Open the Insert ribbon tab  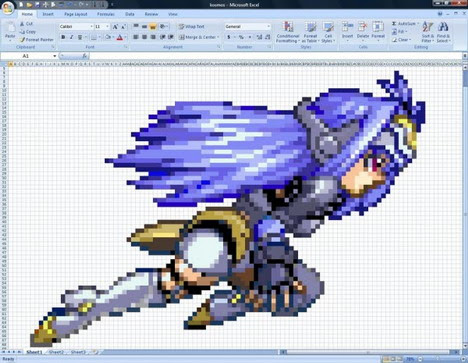point(48,14)
